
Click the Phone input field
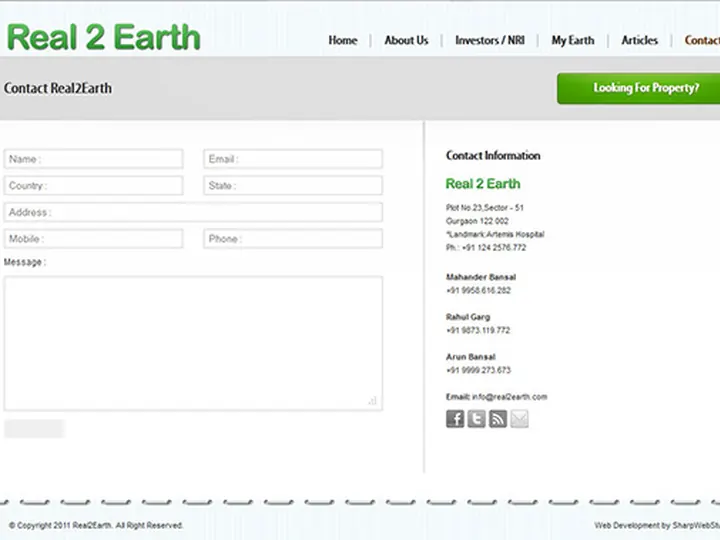click(x=293, y=239)
